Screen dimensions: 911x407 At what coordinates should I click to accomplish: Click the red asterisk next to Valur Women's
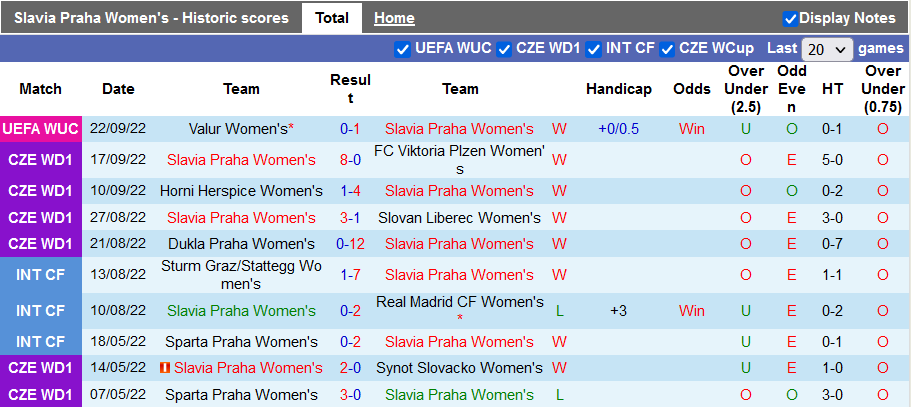pos(291,129)
